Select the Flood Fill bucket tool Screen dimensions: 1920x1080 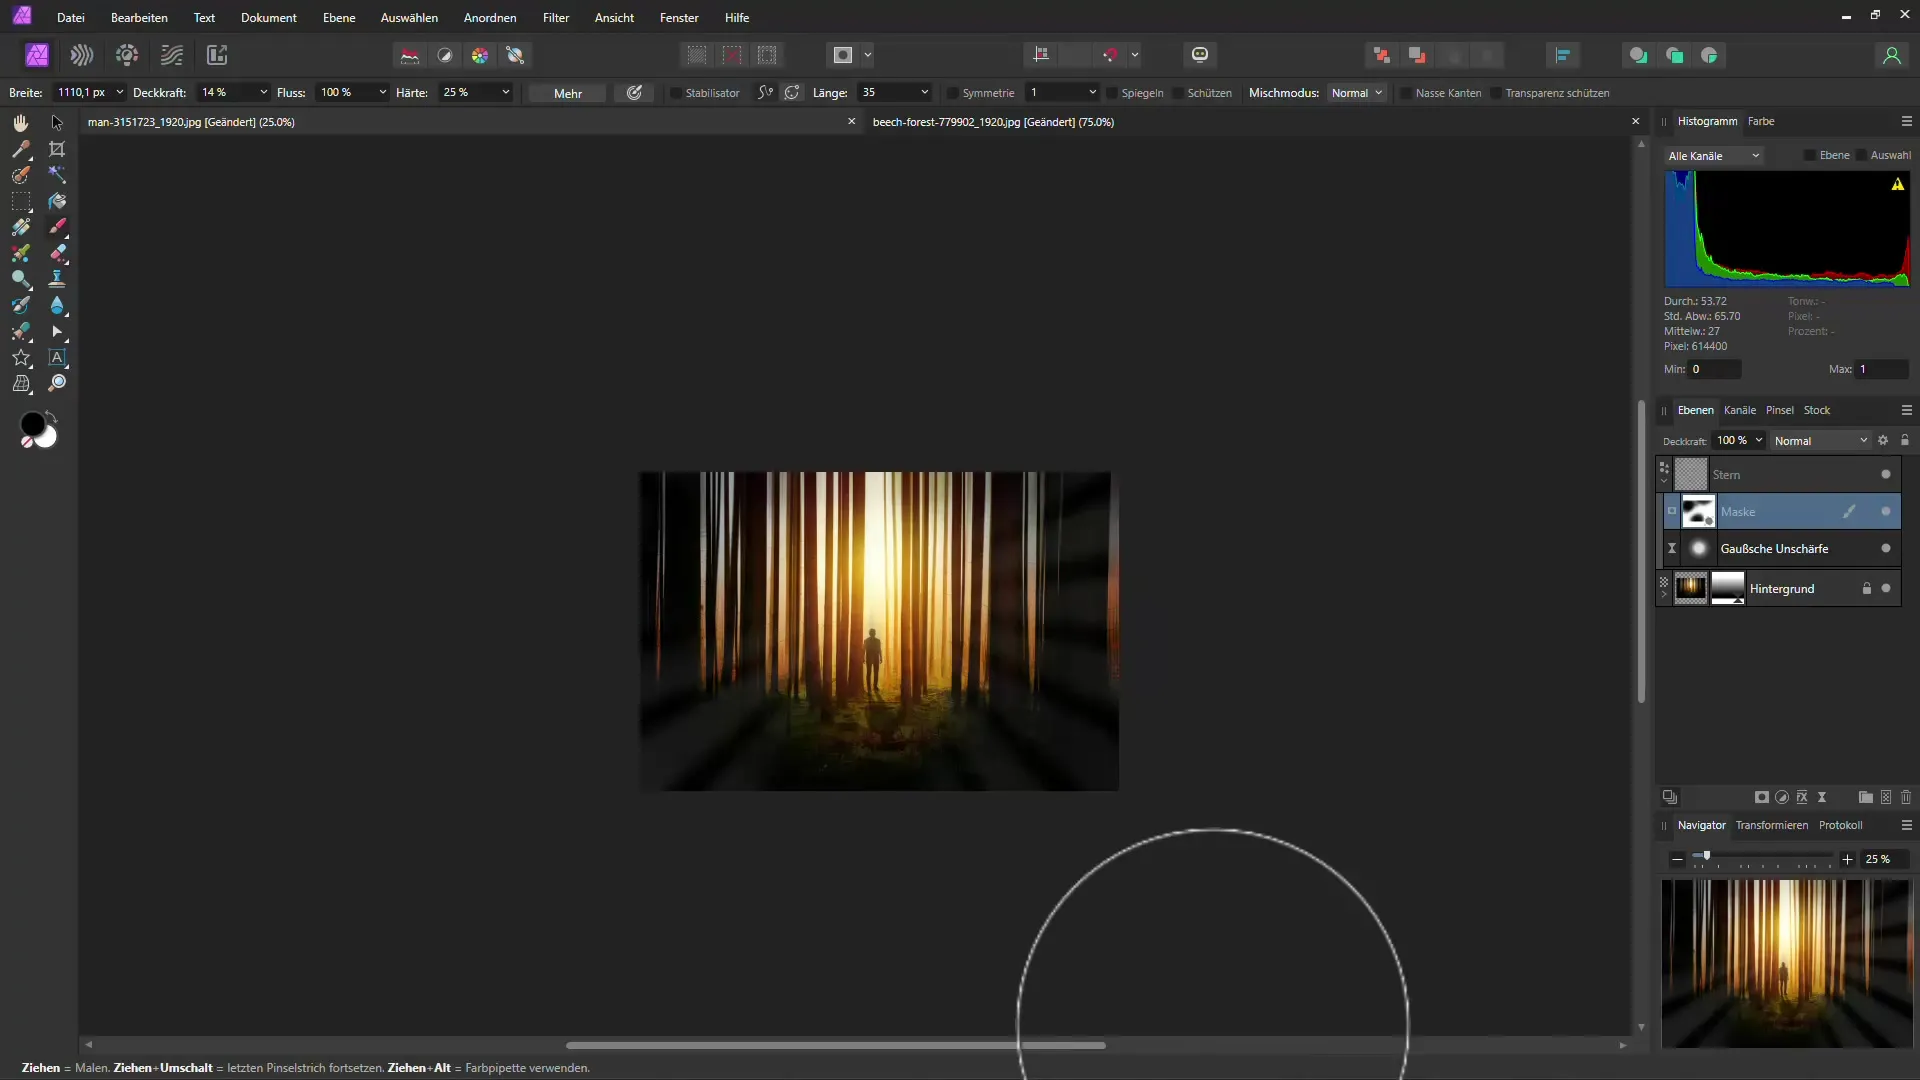click(57, 201)
